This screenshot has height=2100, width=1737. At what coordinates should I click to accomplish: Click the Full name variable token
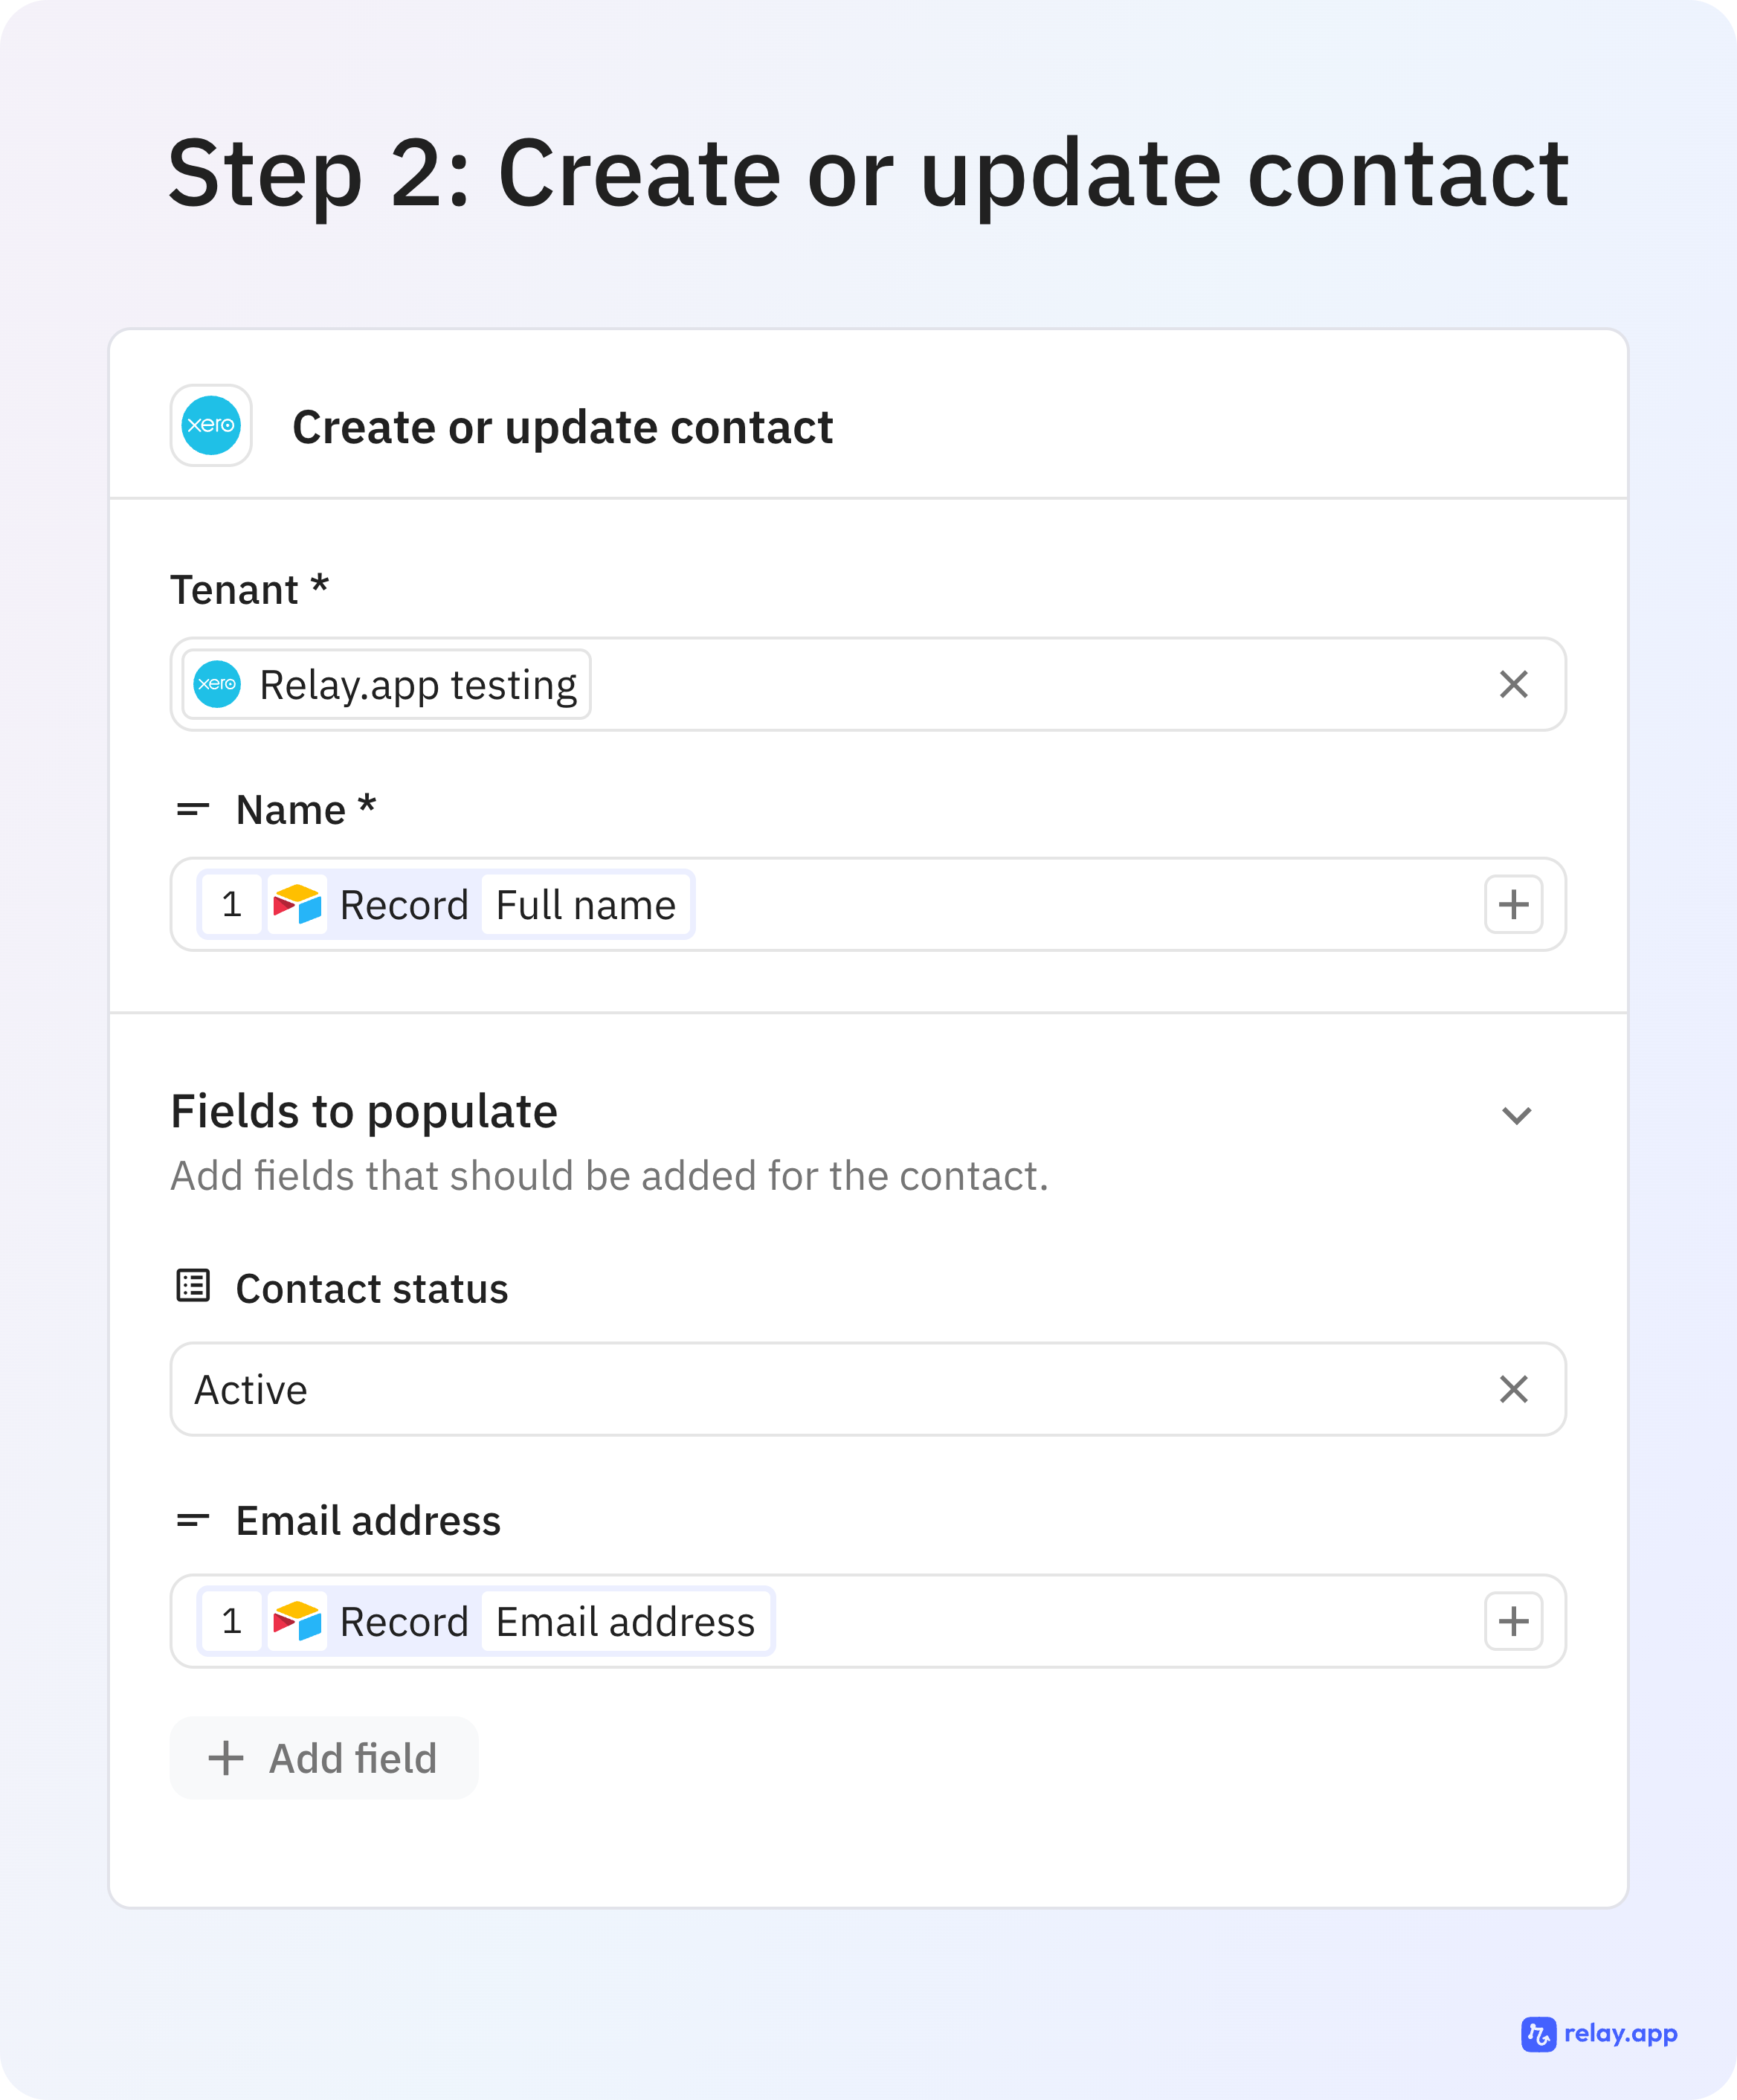pyautogui.click(x=585, y=905)
